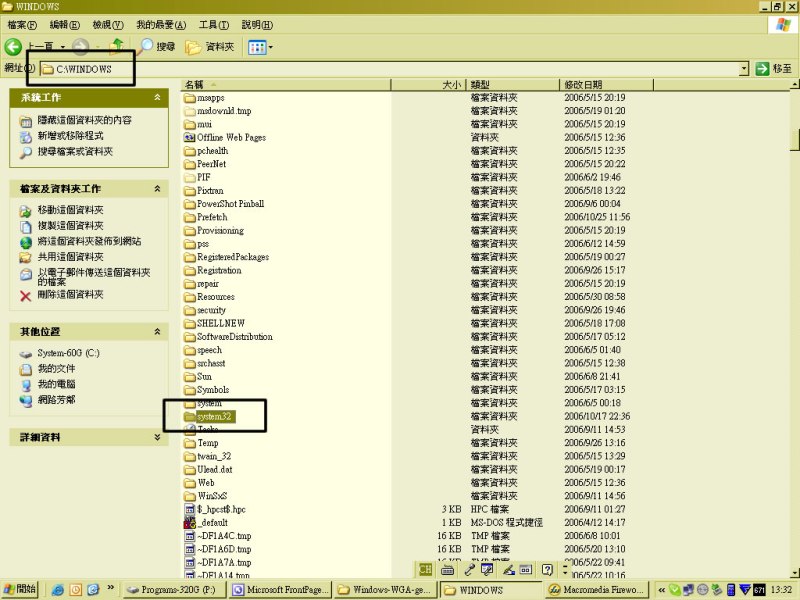Switch to the Microsoft FrontPage taskbar button
800x600 pixels.
tap(281, 590)
